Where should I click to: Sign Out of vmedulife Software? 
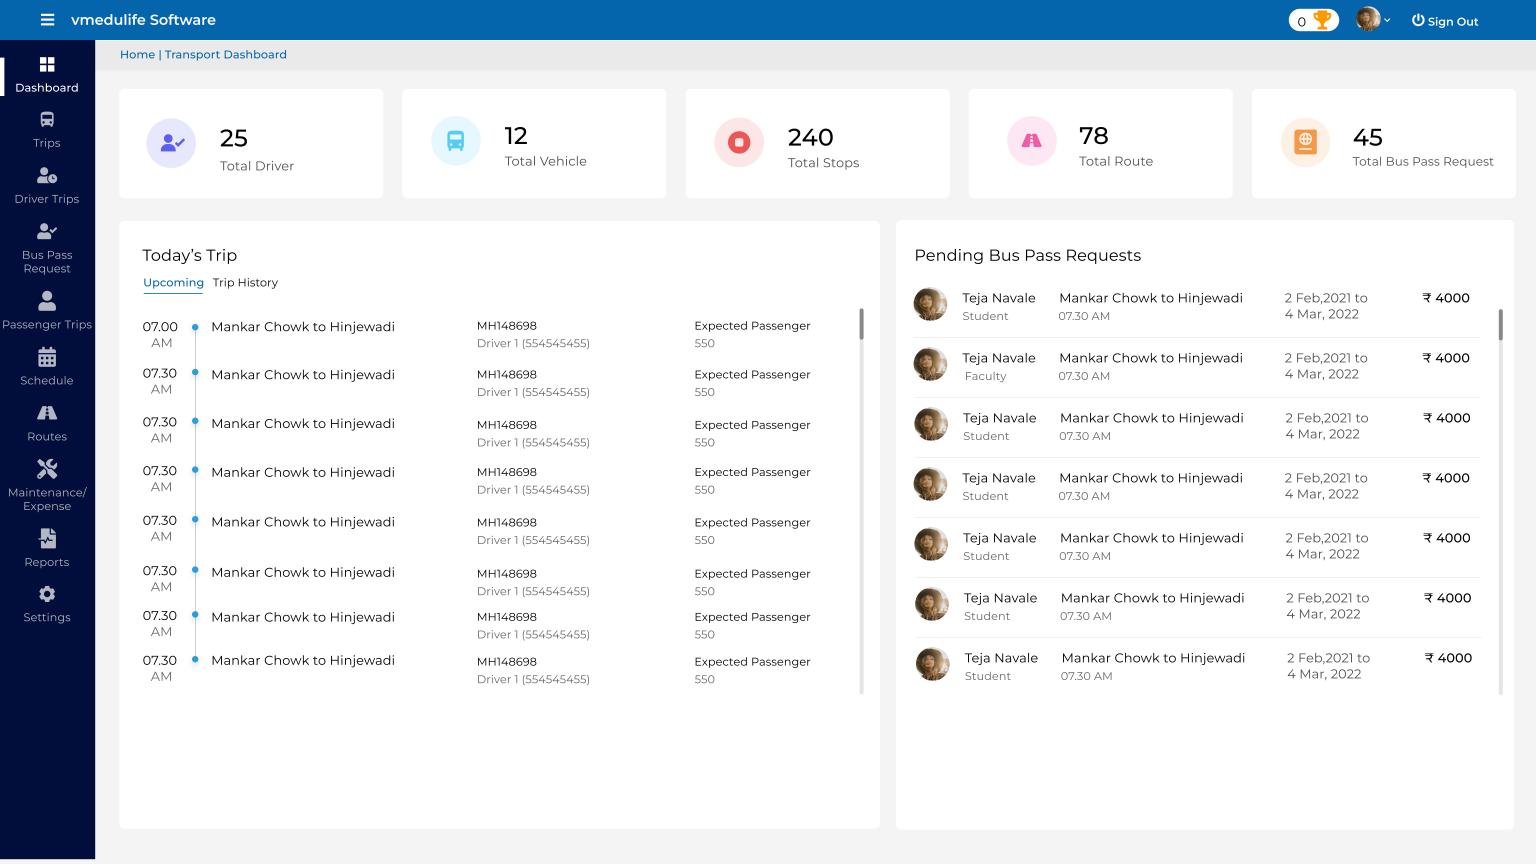(x=1445, y=20)
